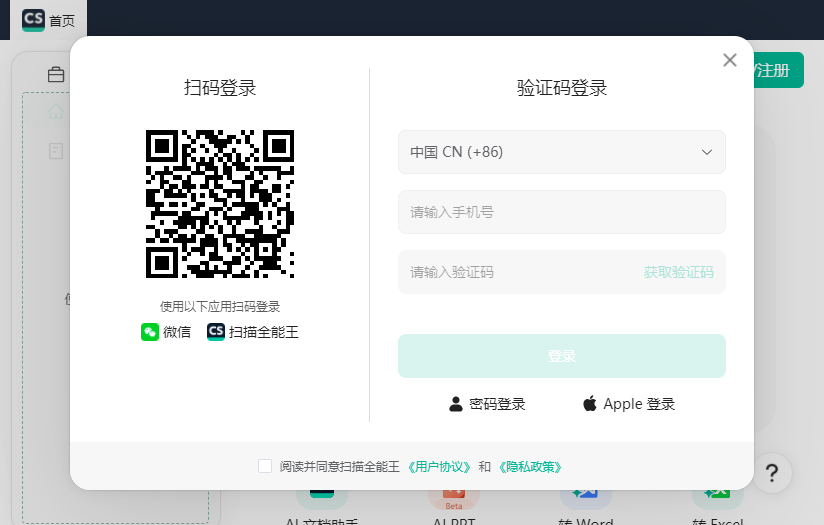824x525 pixels.
Task: Choose Apple 登录 sign-in option
Action: [x=629, y=404]
